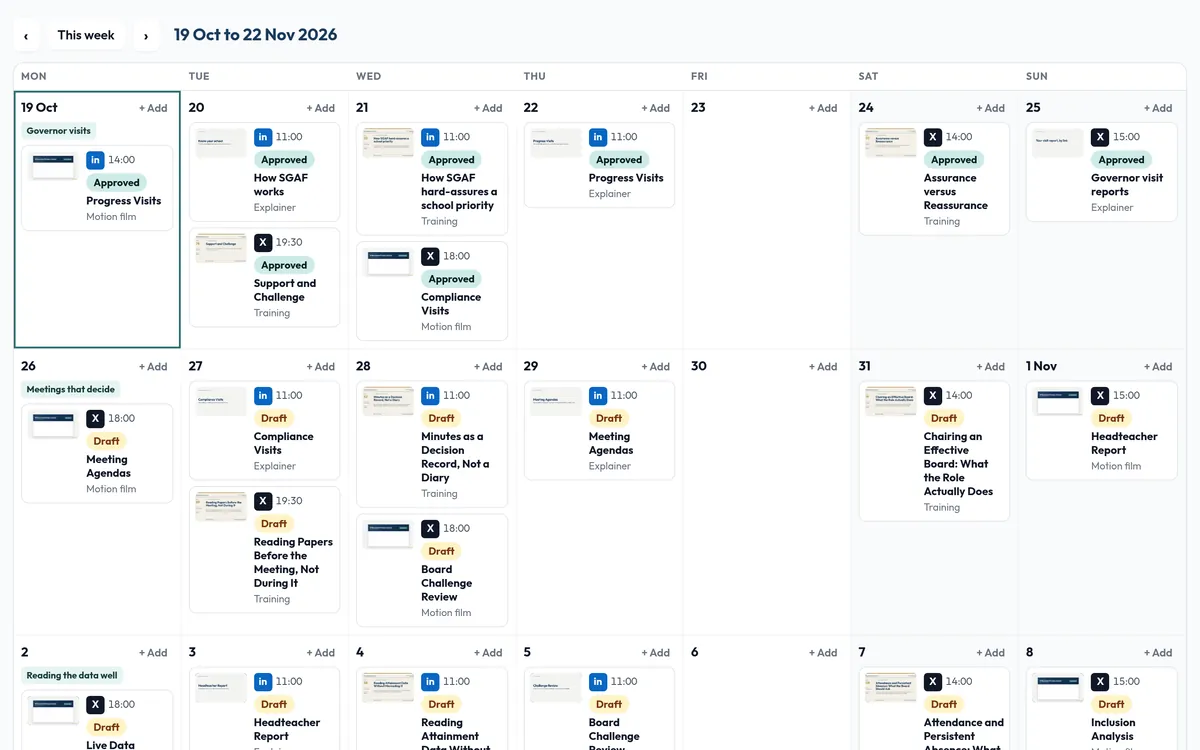Click X icon on Support and Challenge card
1200x750 pixels.
click(x=263, y=242)
